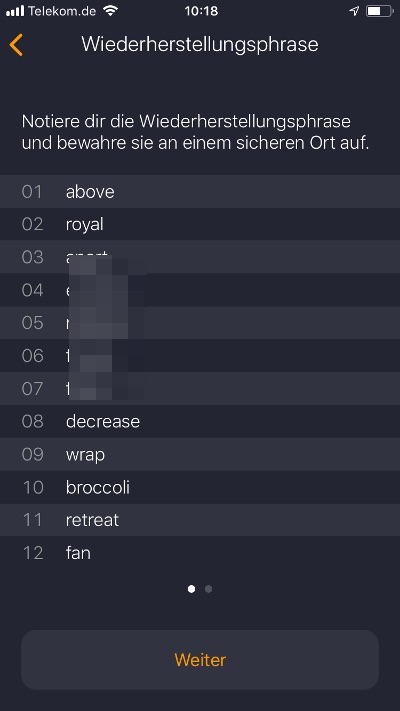Tap the Wiederherstellungsphrase title

(x=200, y=45)
